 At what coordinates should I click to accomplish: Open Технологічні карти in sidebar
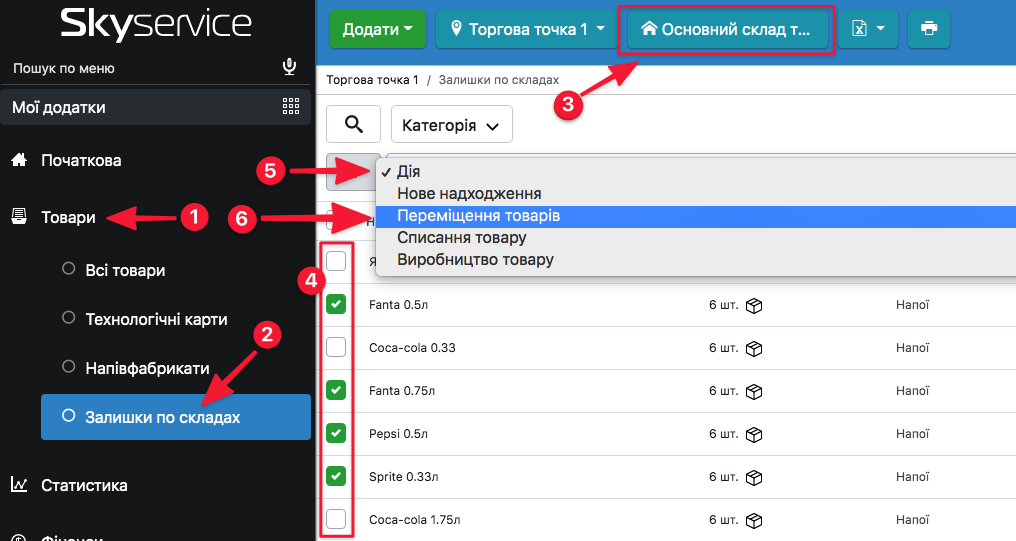click(156, 320)
